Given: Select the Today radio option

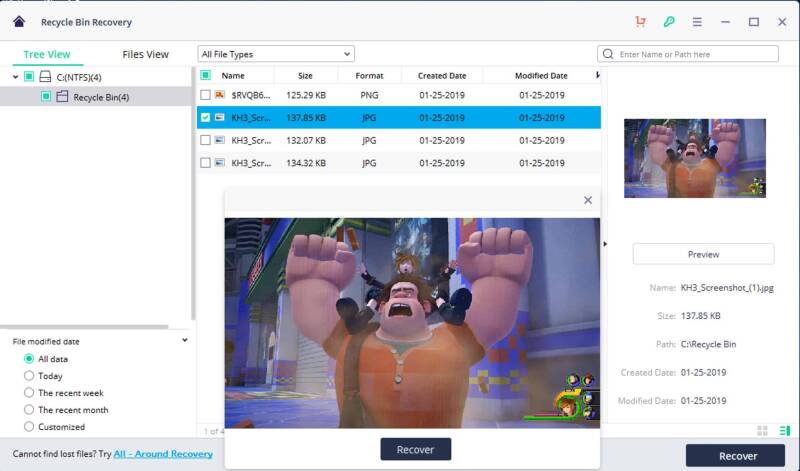Looking at the screenshot, I should (x=29, y=376).
